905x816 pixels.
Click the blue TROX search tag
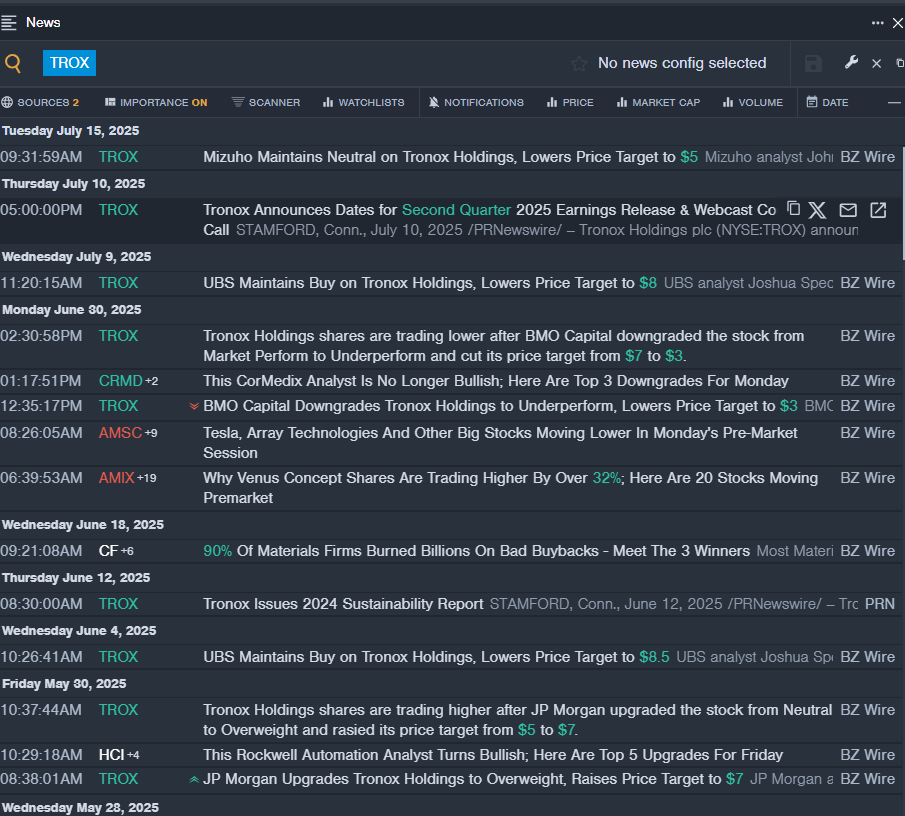[x=69, y=63]
